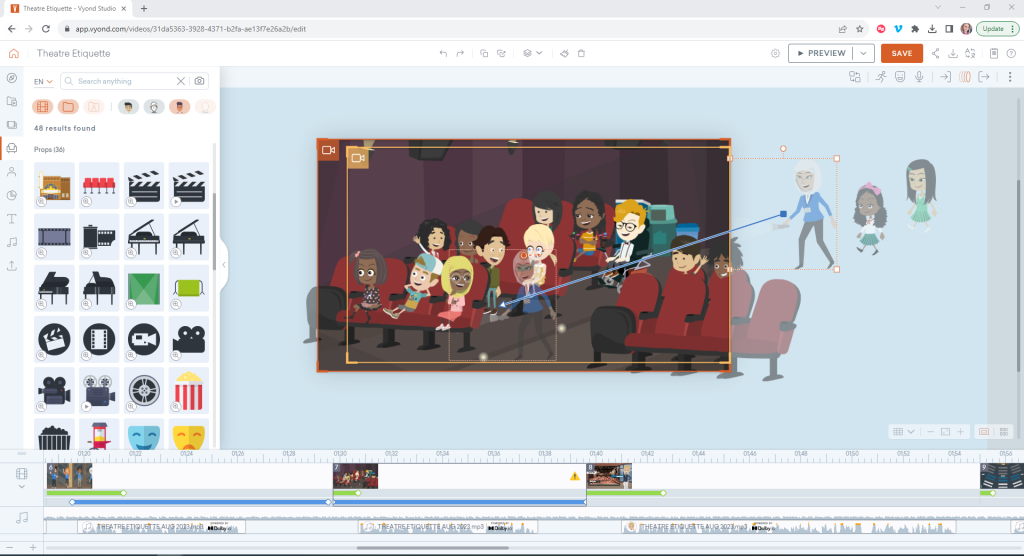This screenshot has height=556, width=1024.
Task: Click the microphone Dialog icon
Action: pos(919,77)
